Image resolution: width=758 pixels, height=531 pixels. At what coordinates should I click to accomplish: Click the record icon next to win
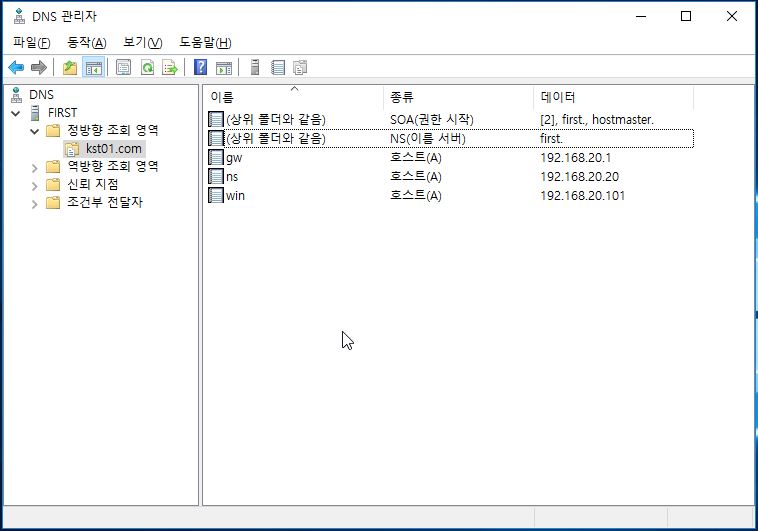point(216,195)
